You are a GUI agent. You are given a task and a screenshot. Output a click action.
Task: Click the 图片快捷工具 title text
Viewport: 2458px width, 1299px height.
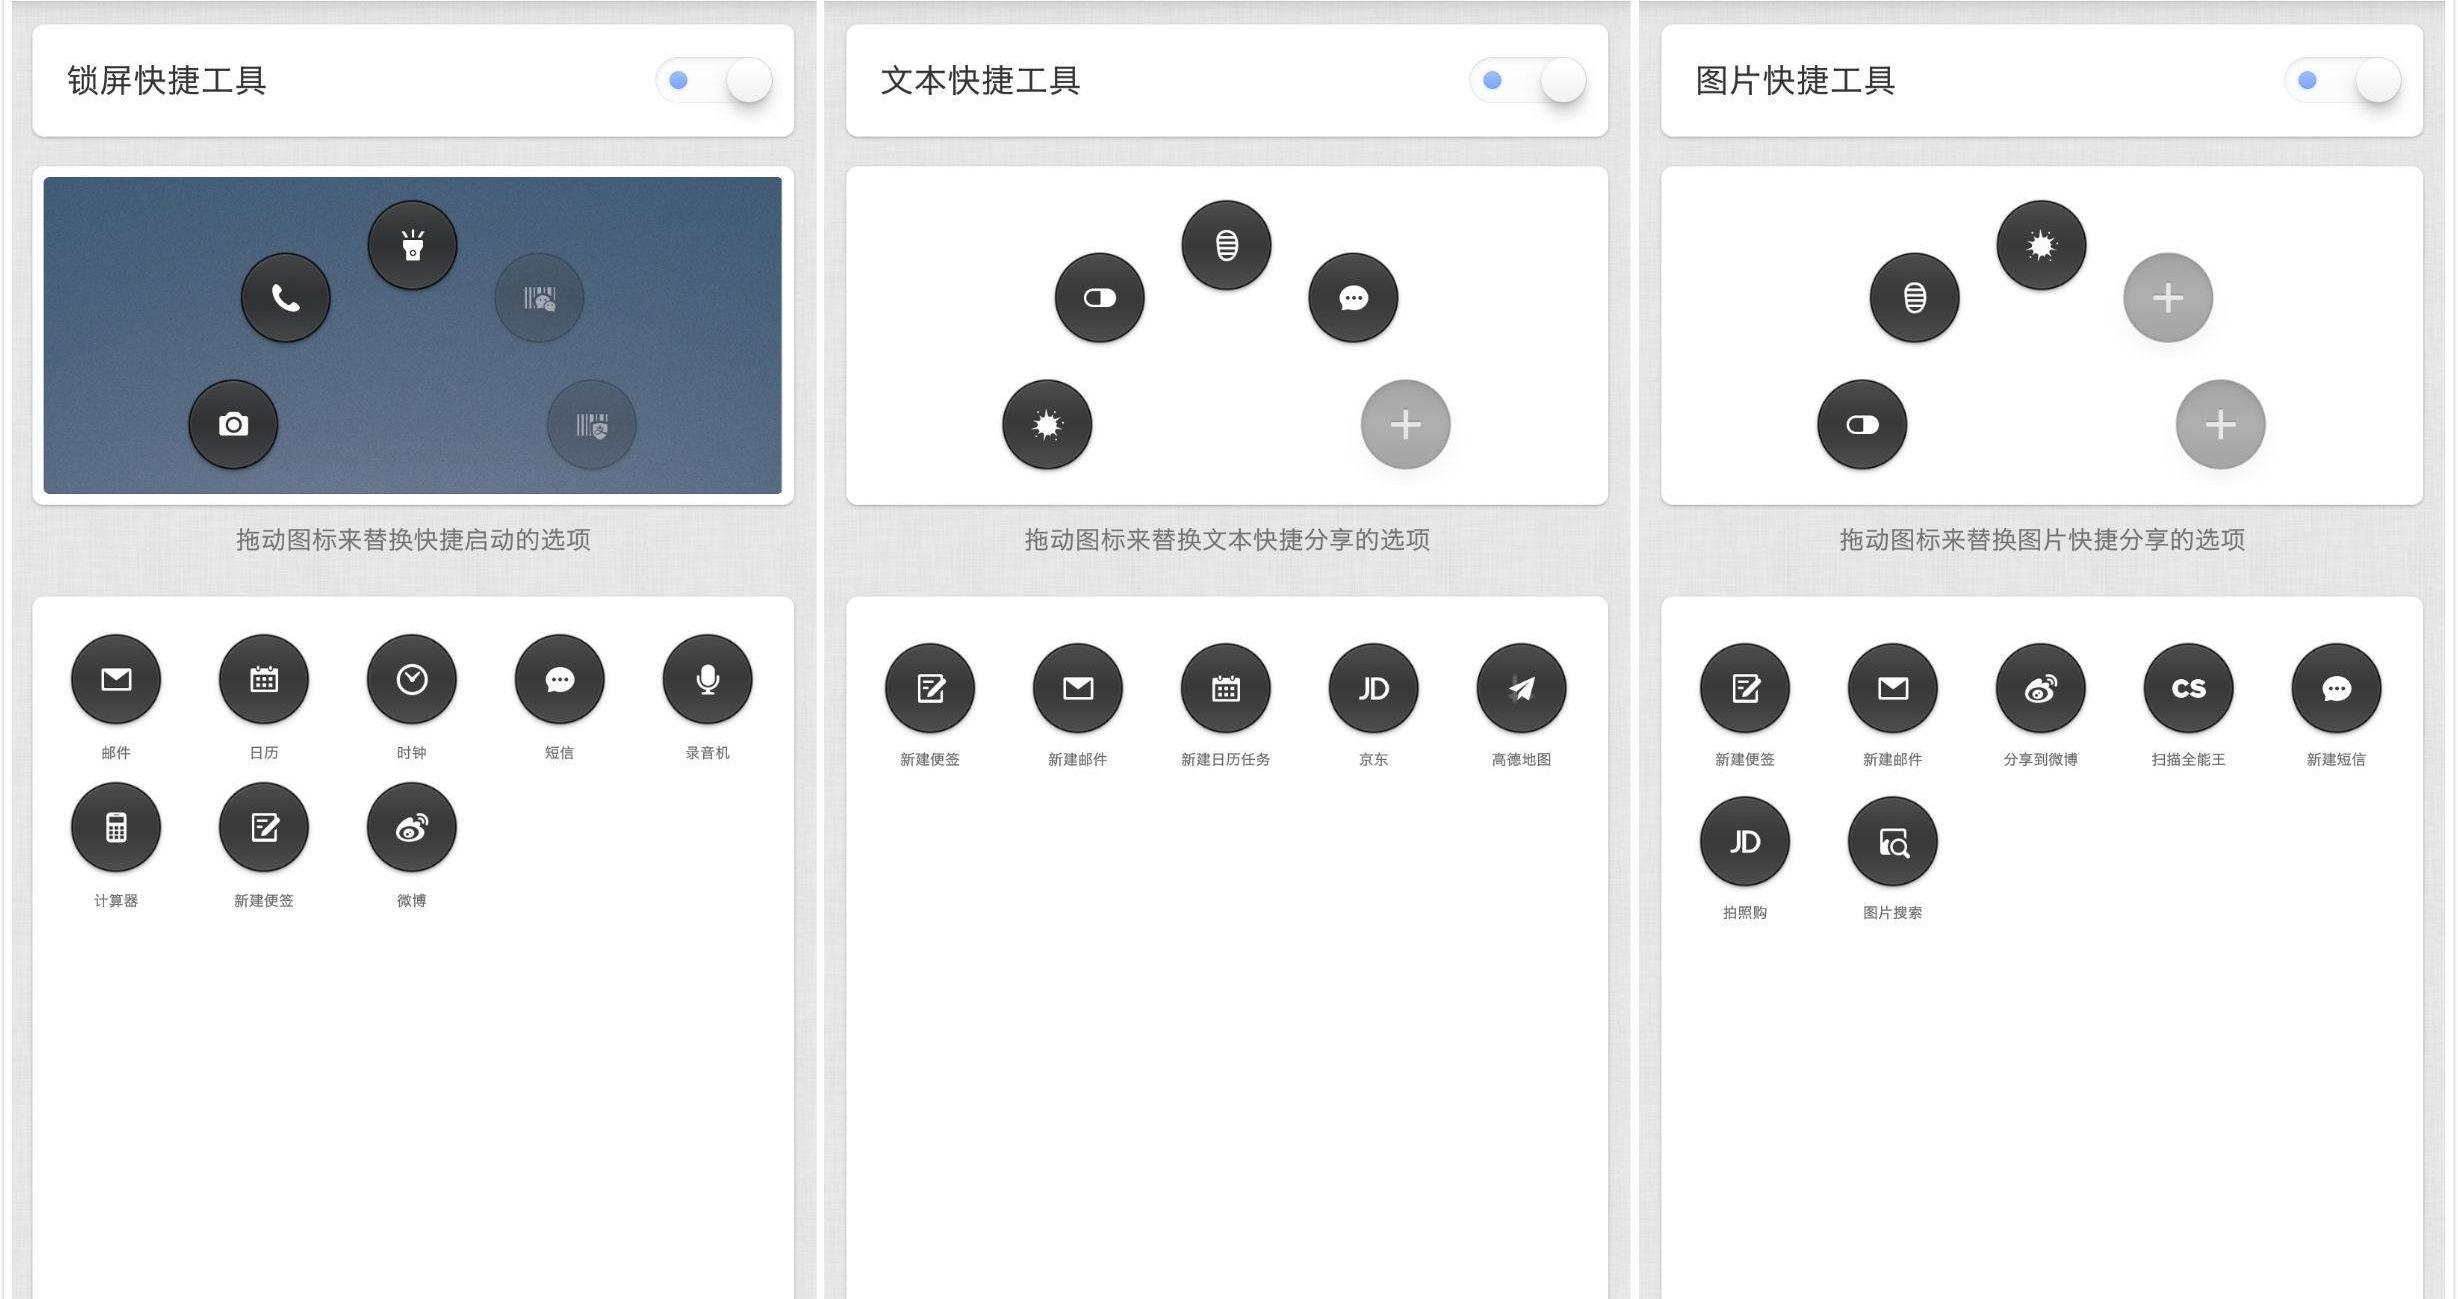(1796, 80)
